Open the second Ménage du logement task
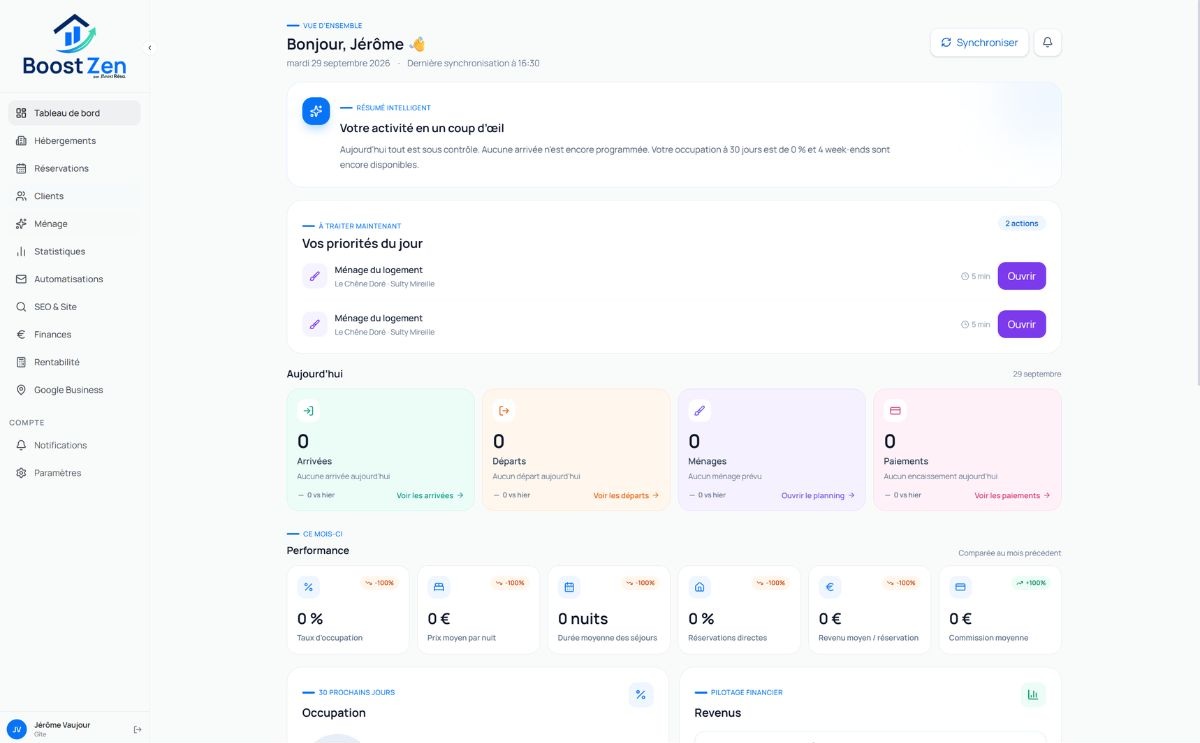Image resolution: width=1200 pixels, height=743 pixels. 1021,324
